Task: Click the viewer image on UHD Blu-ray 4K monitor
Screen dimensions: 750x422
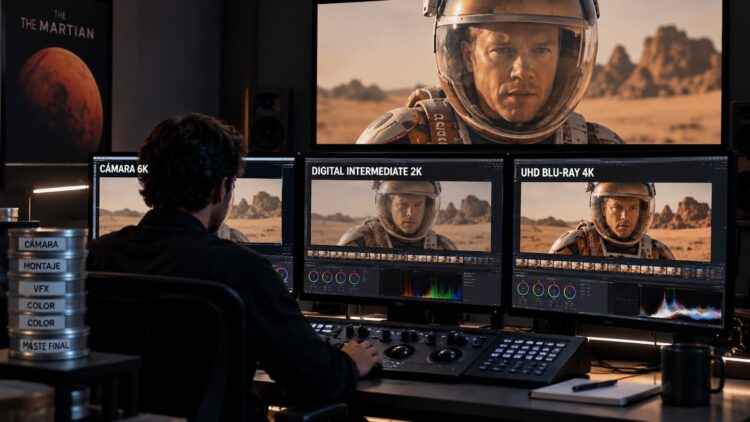Action: [616, 222]
